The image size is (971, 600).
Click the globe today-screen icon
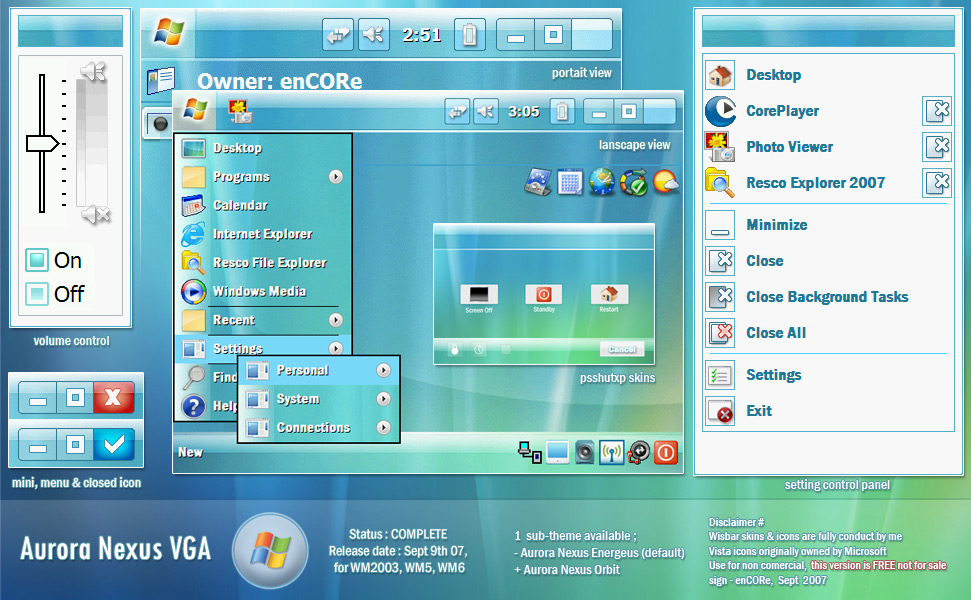pos(602,182)
